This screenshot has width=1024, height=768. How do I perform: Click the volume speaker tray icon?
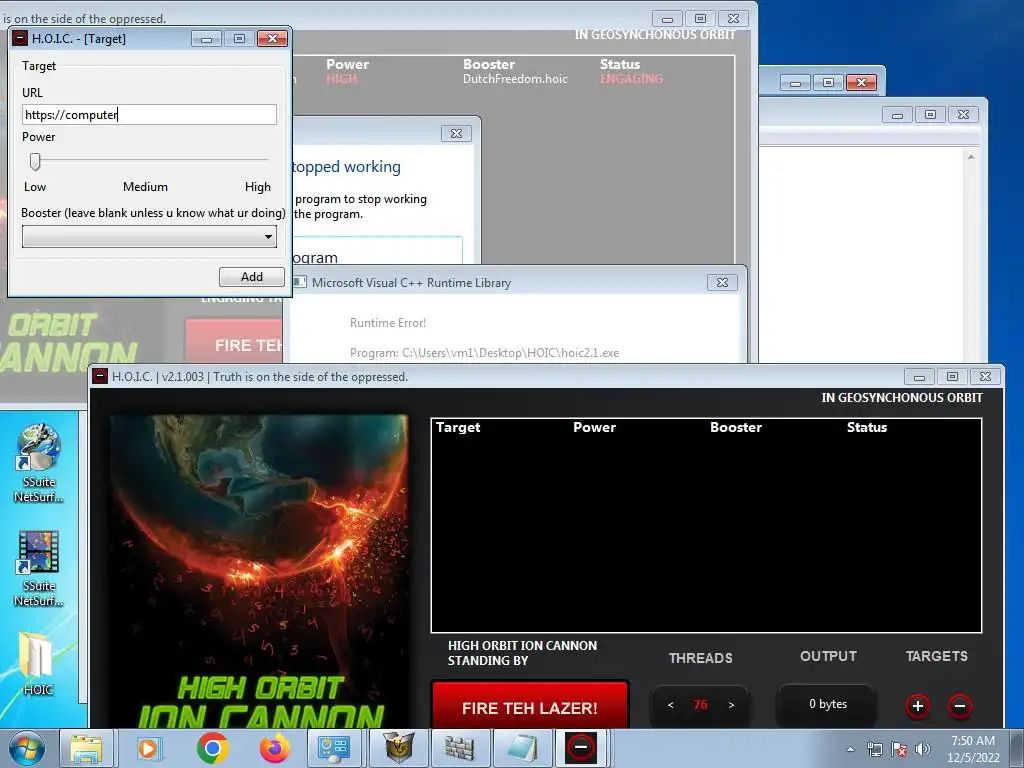[x=922, y=749]
